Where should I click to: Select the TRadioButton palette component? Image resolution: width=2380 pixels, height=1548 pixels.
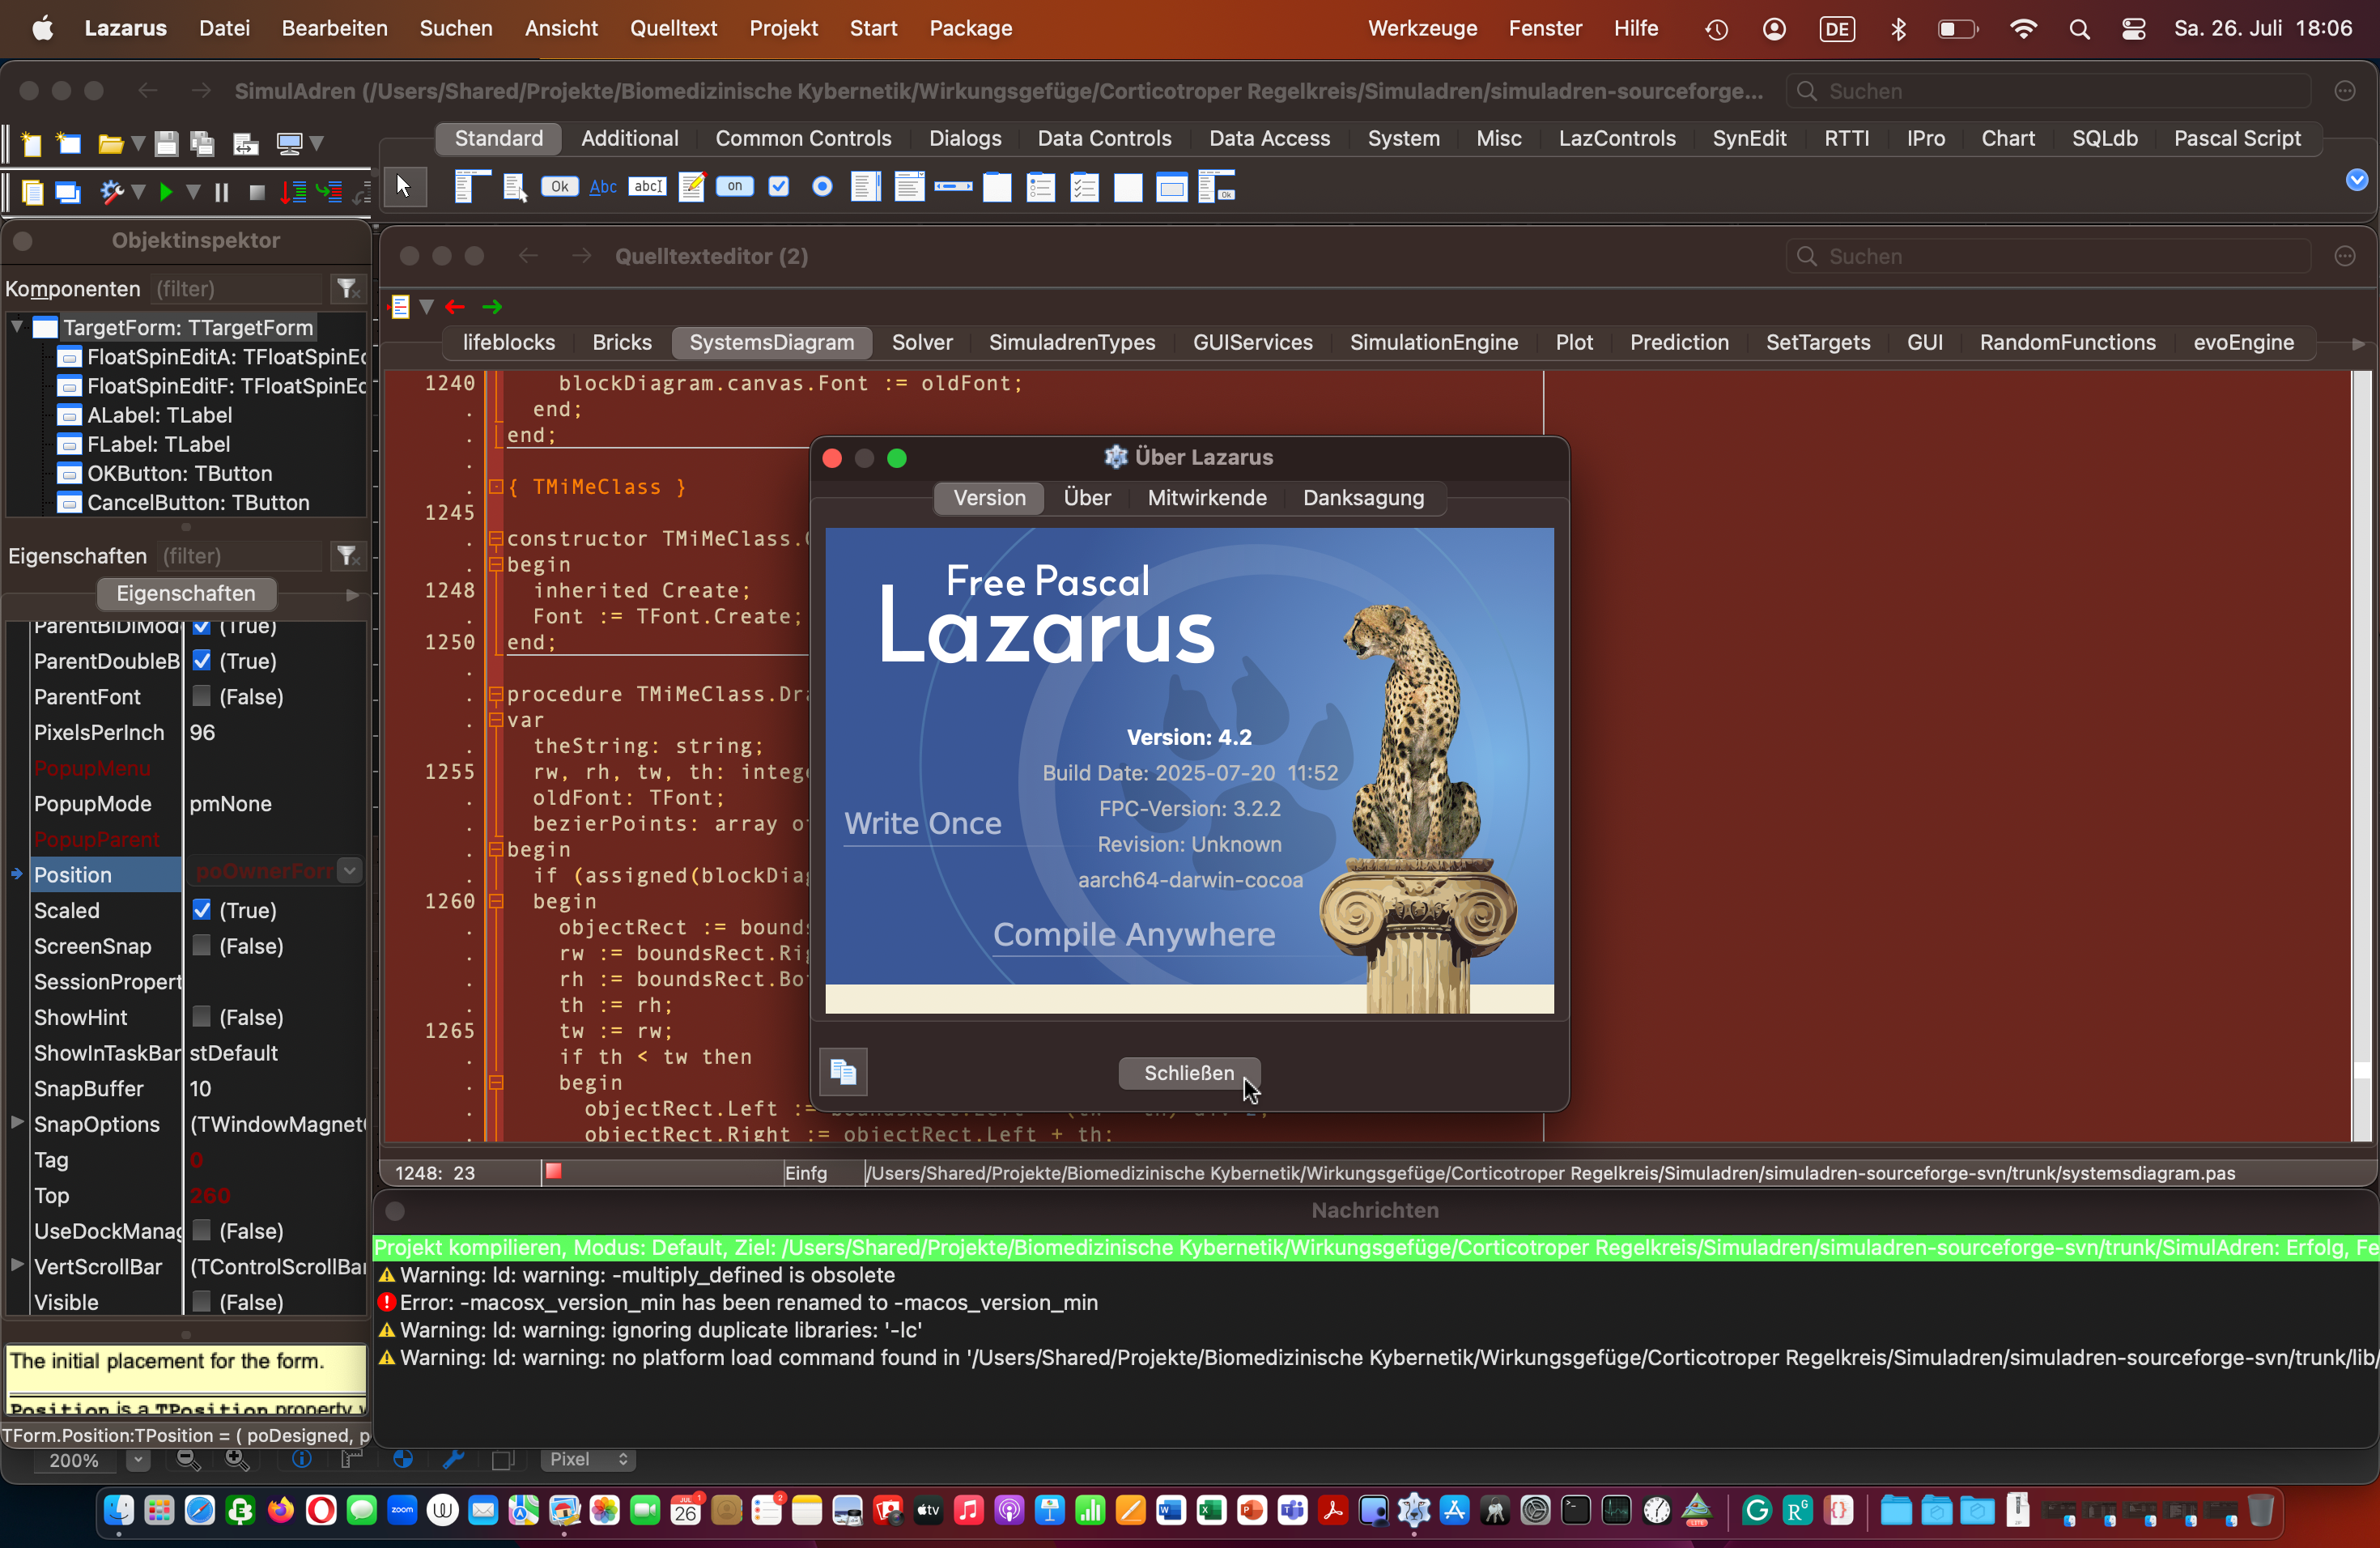[822, 187]
